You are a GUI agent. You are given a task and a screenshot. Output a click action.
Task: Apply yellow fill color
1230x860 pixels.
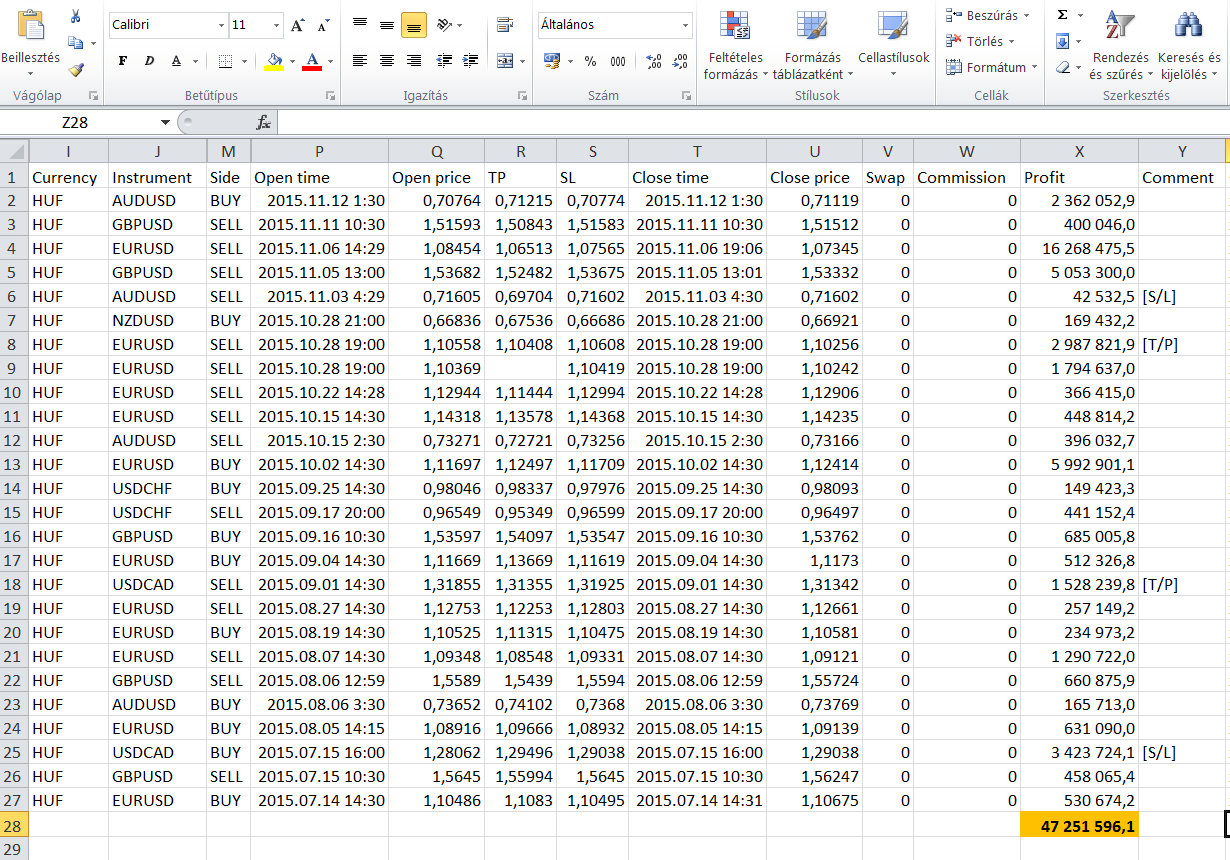(x=274, y=61)
